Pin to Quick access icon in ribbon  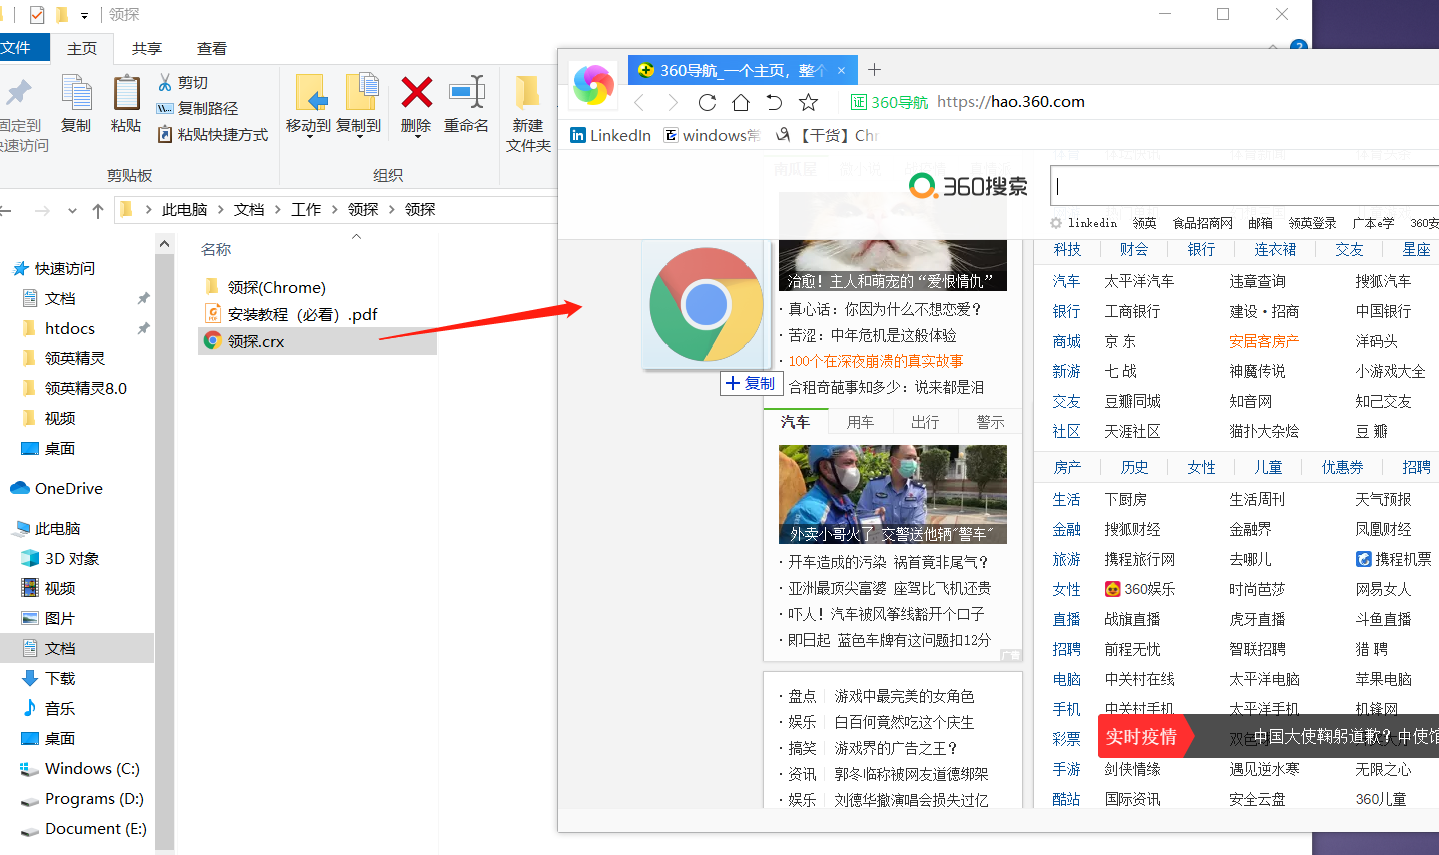coord(19,94)
